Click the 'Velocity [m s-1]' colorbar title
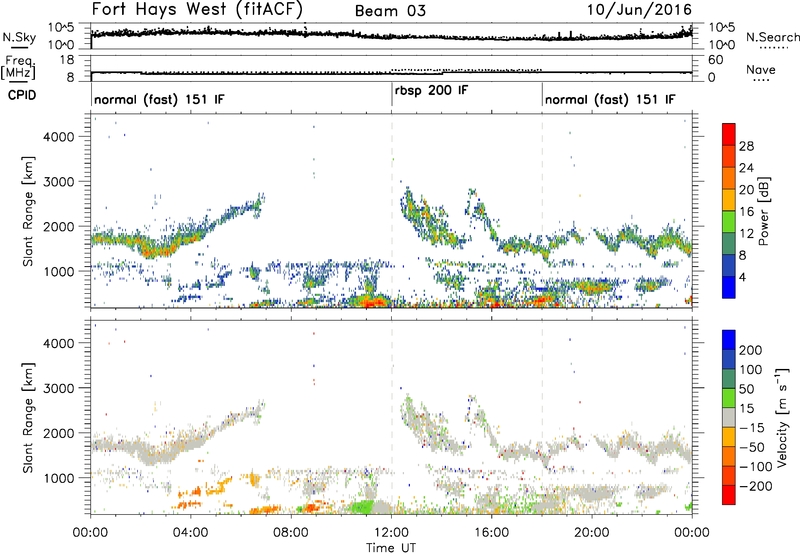The width and height of the screenshot is (800, 554). tap(783, 417)
